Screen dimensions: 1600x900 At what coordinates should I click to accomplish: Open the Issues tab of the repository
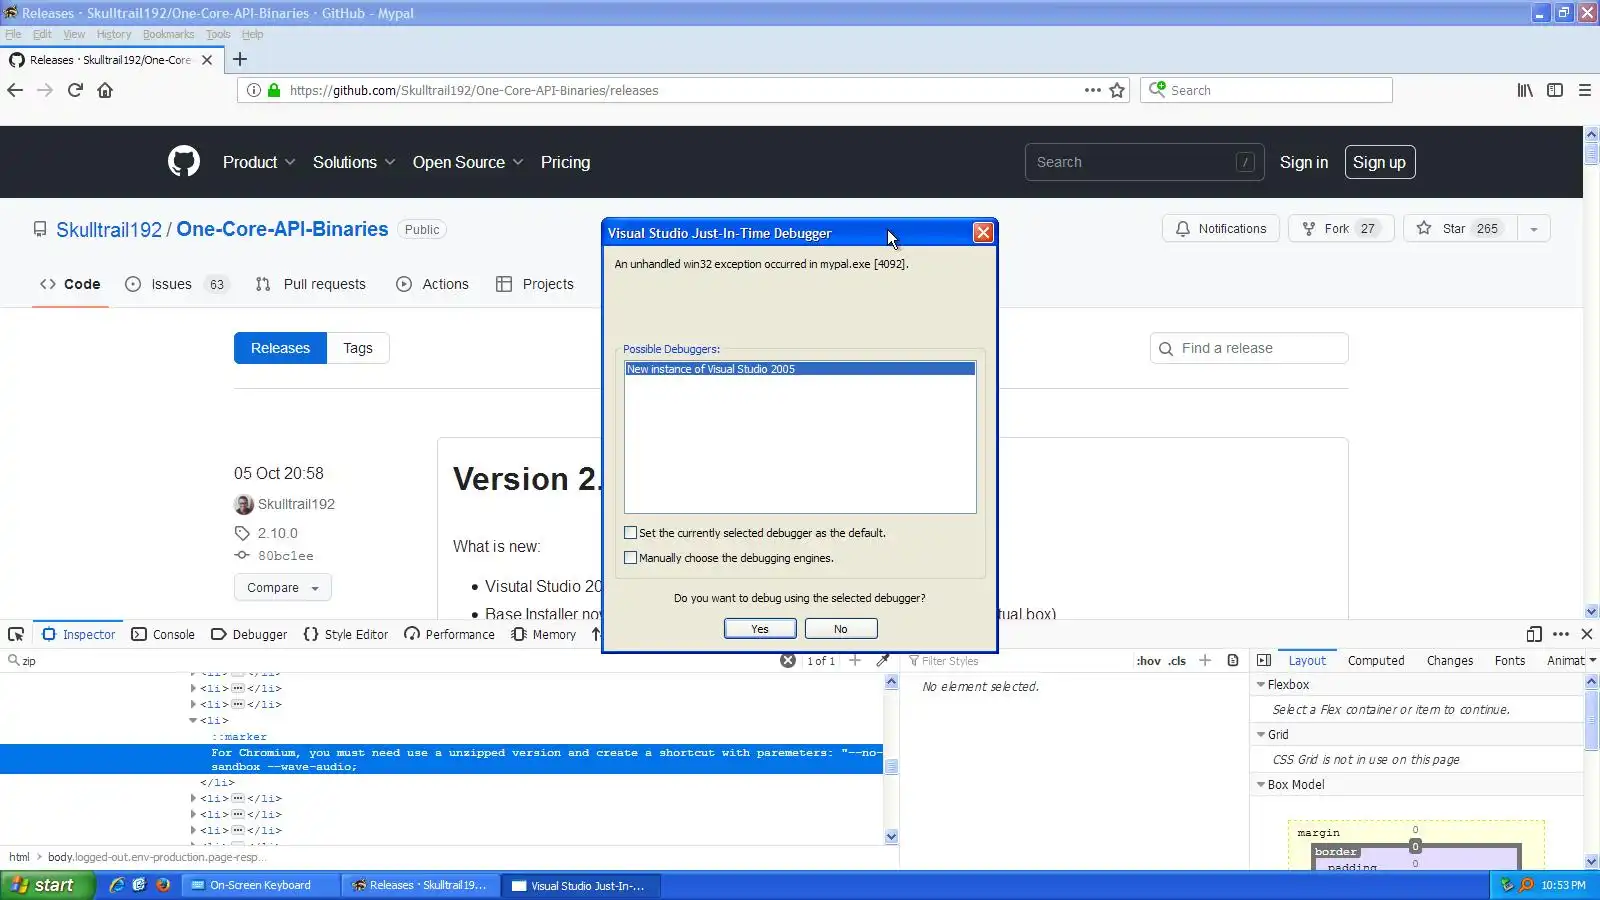tap(176, 284)
